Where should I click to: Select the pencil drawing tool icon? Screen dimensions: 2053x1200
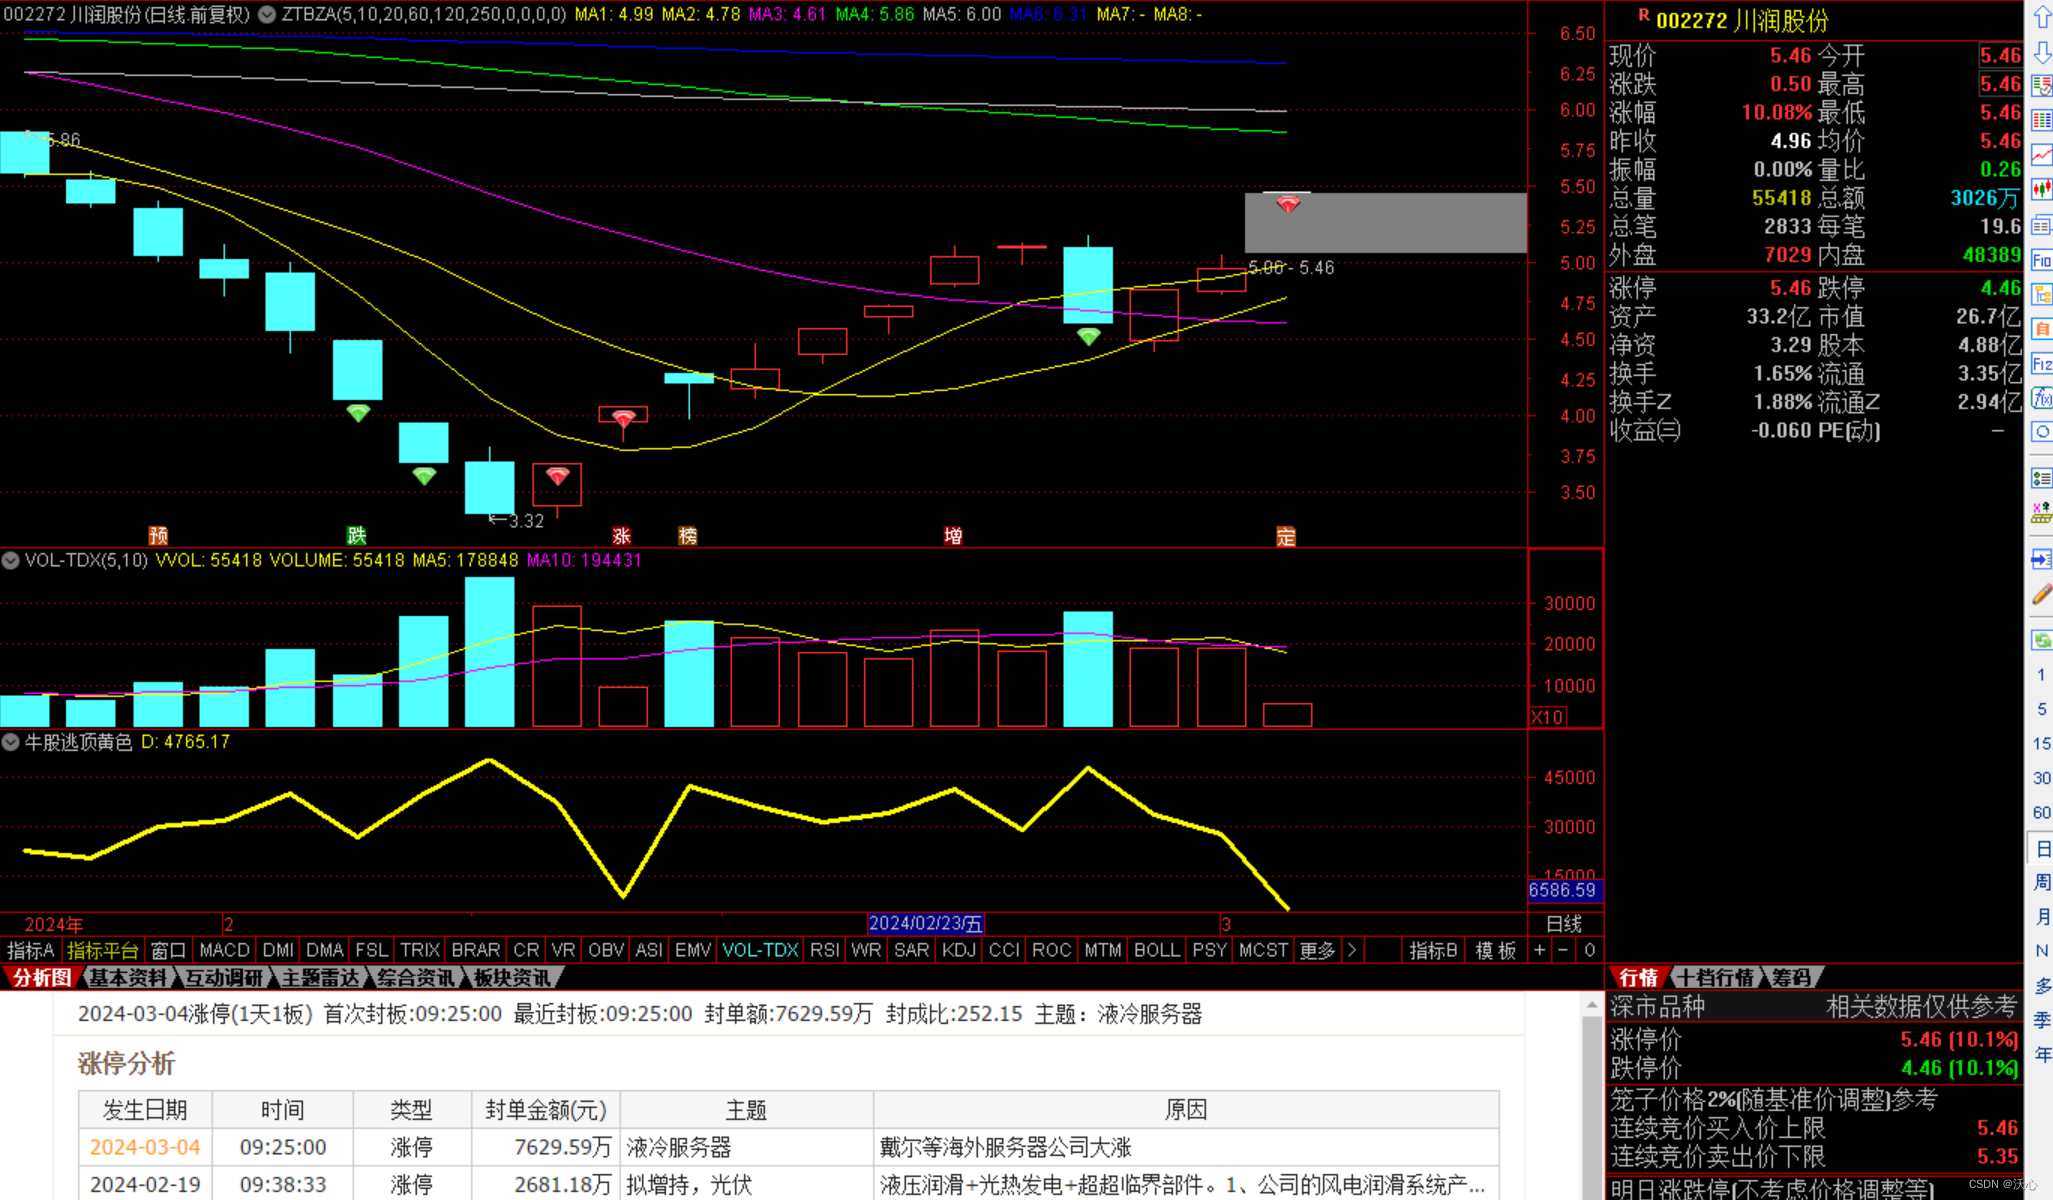[x=2041, y=595]
